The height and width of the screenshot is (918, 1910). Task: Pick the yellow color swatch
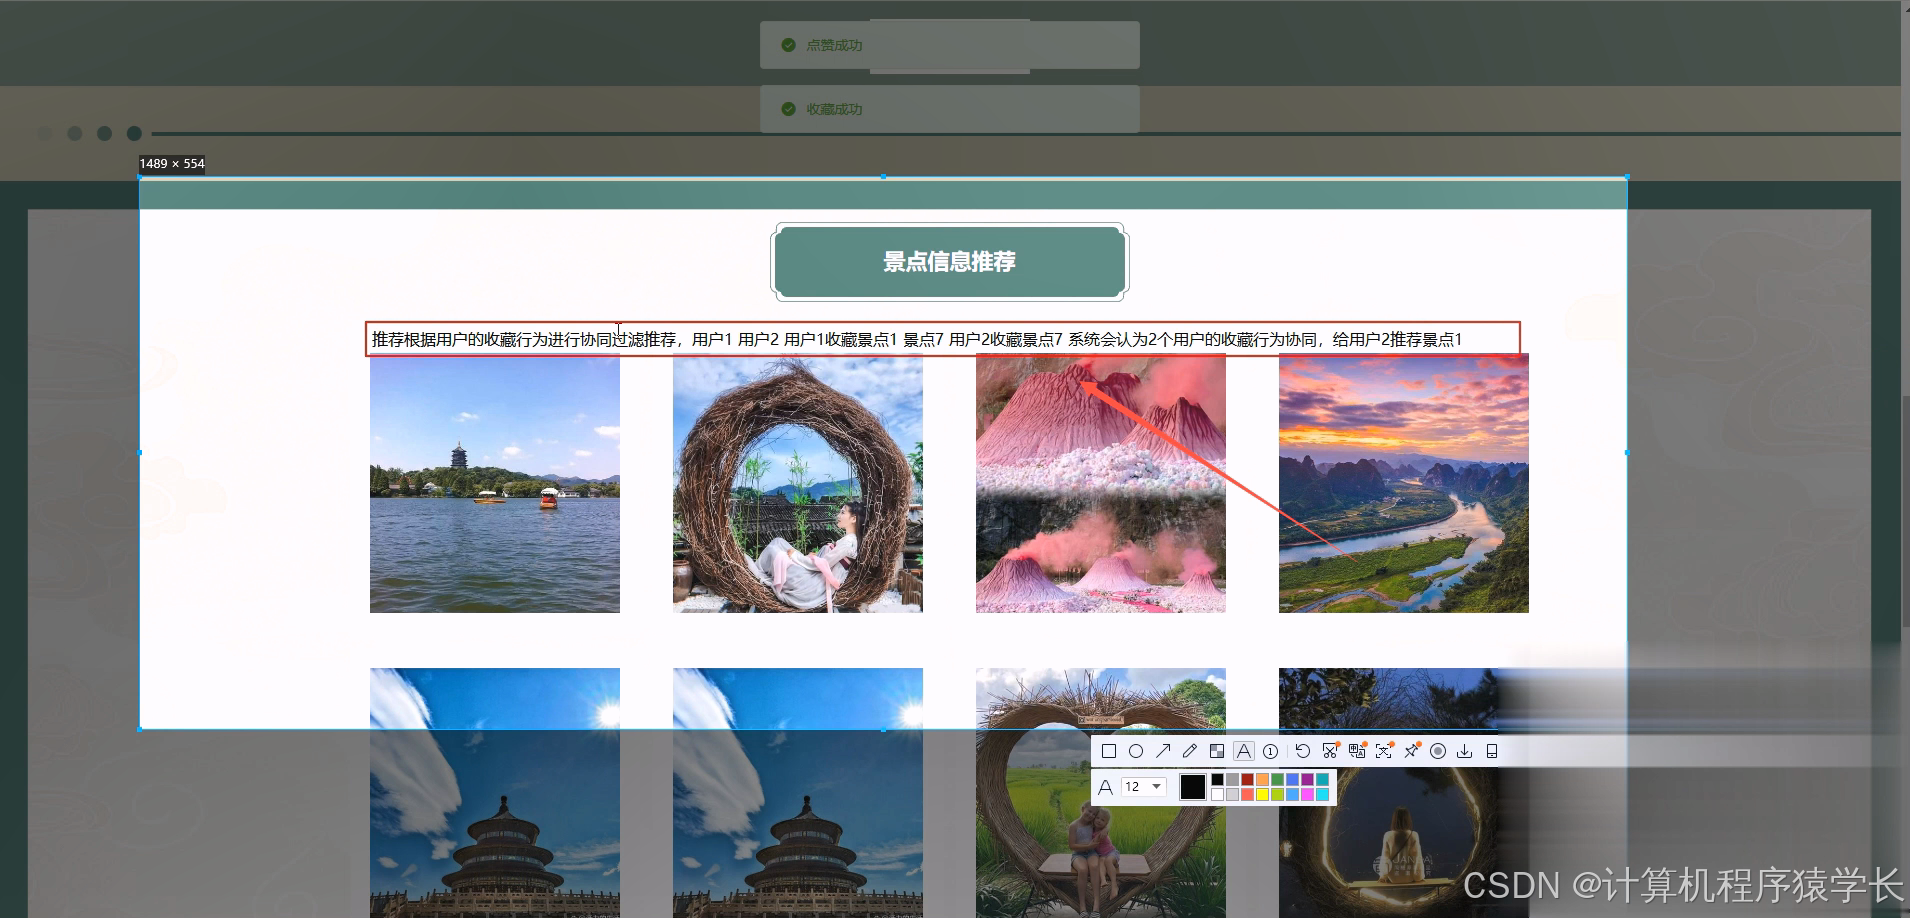[x=1262, y=794]
